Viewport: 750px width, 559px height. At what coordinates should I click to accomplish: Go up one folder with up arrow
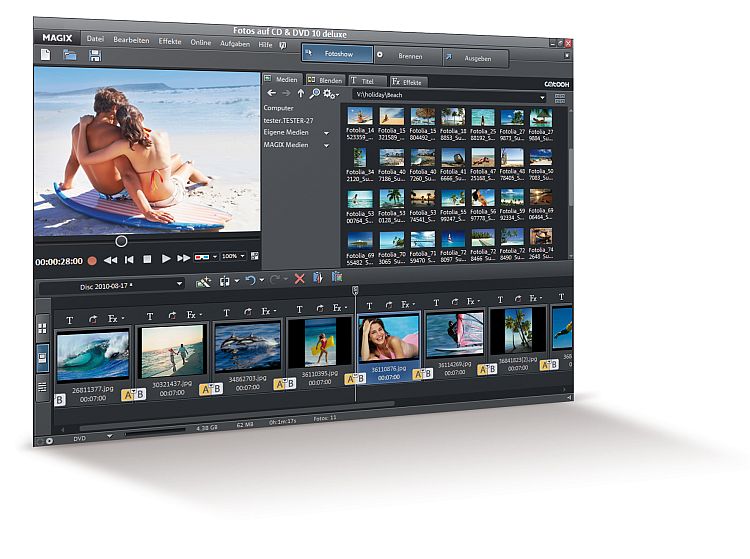[x=300, y=93]
